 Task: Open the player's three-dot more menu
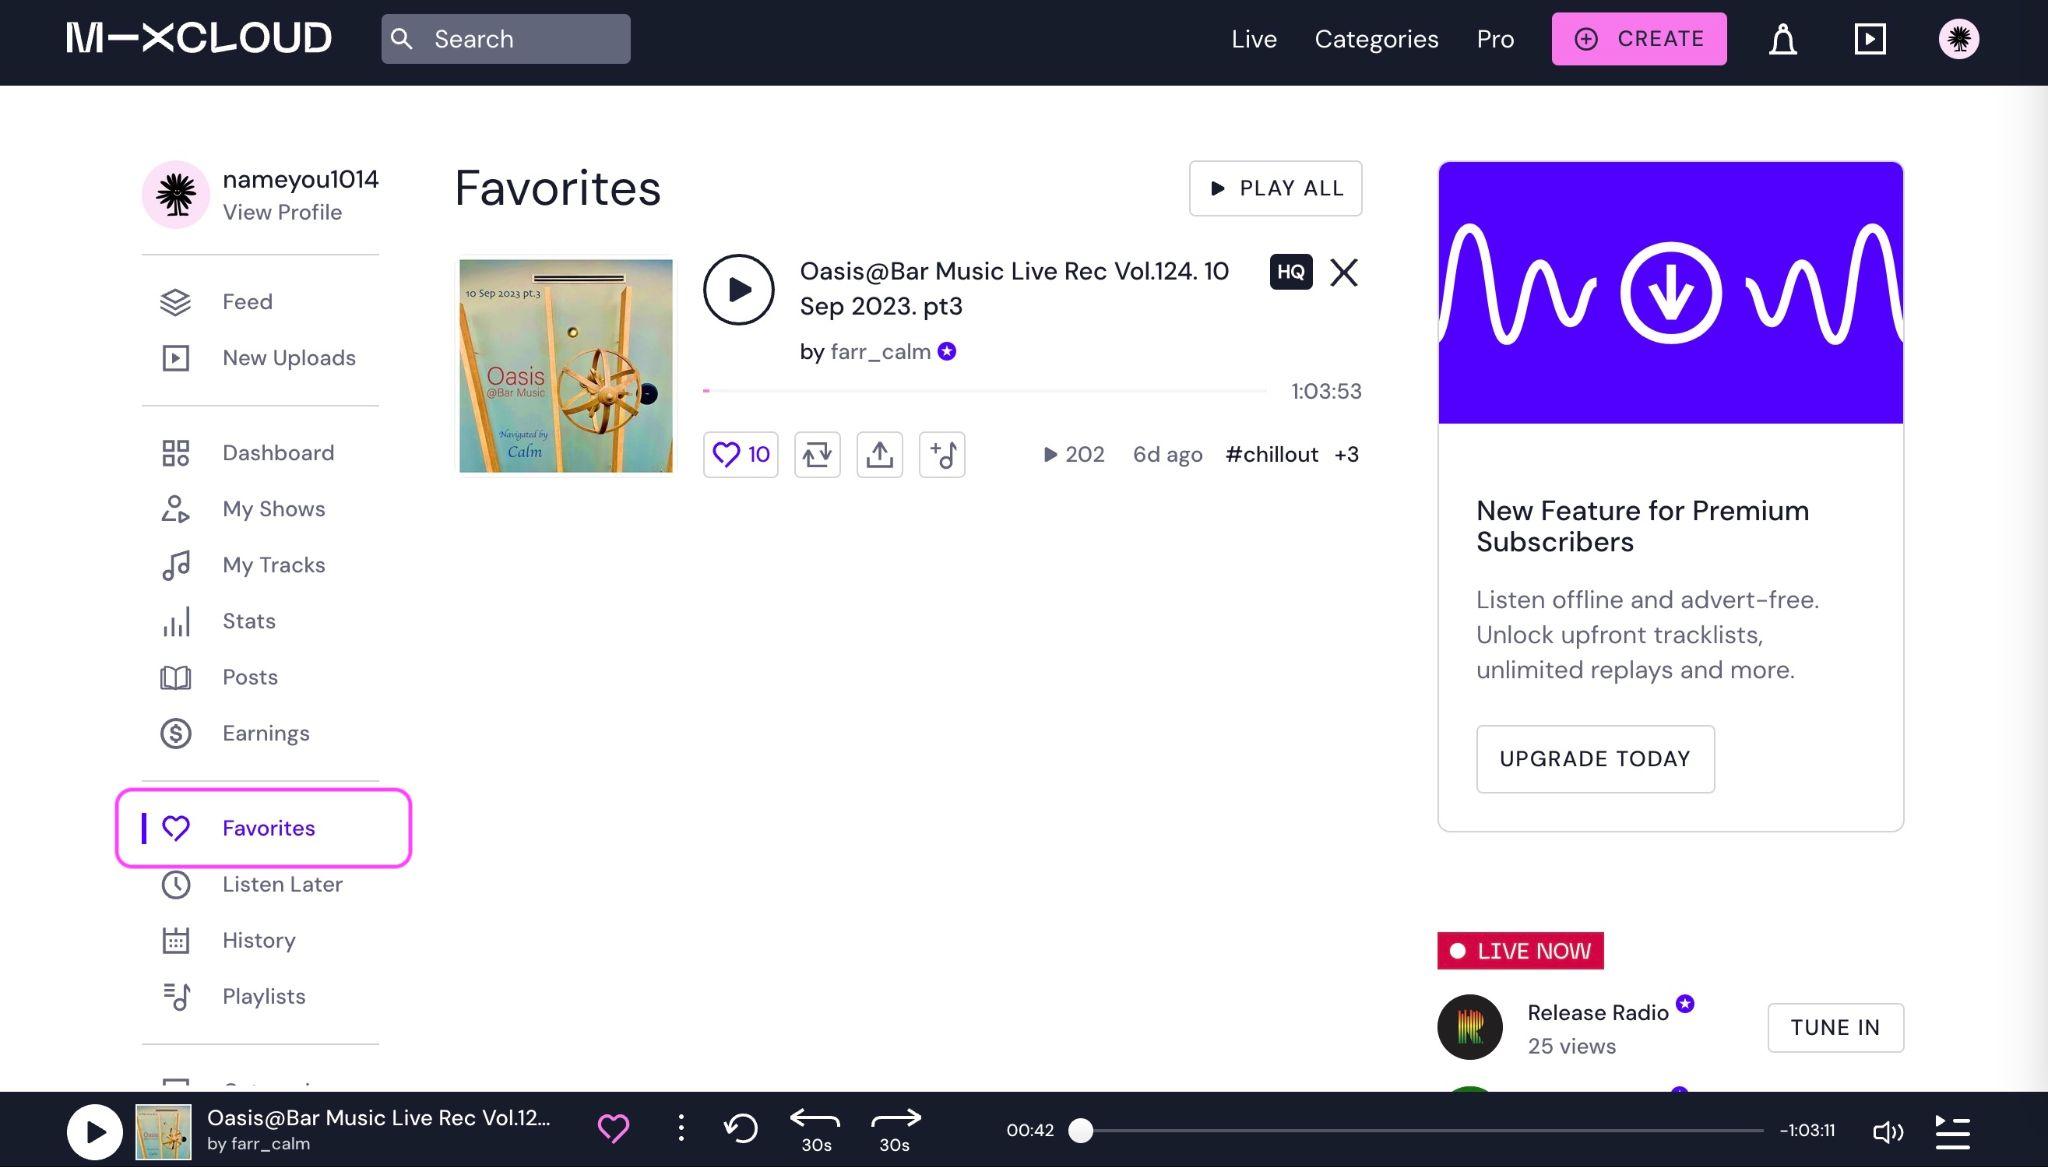pyautogui.click(x=681, y=1129)
